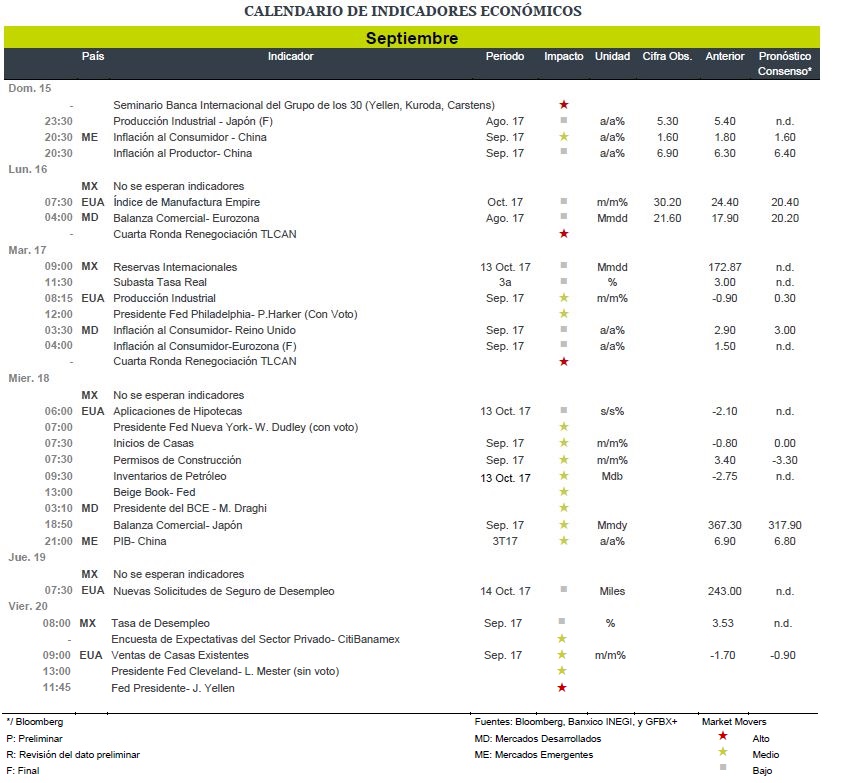Click 'Fuentes: Bloomberg, Banxico INEGI, y GFBX+' note
Screen dimensions: 849x783
point(576,721)
